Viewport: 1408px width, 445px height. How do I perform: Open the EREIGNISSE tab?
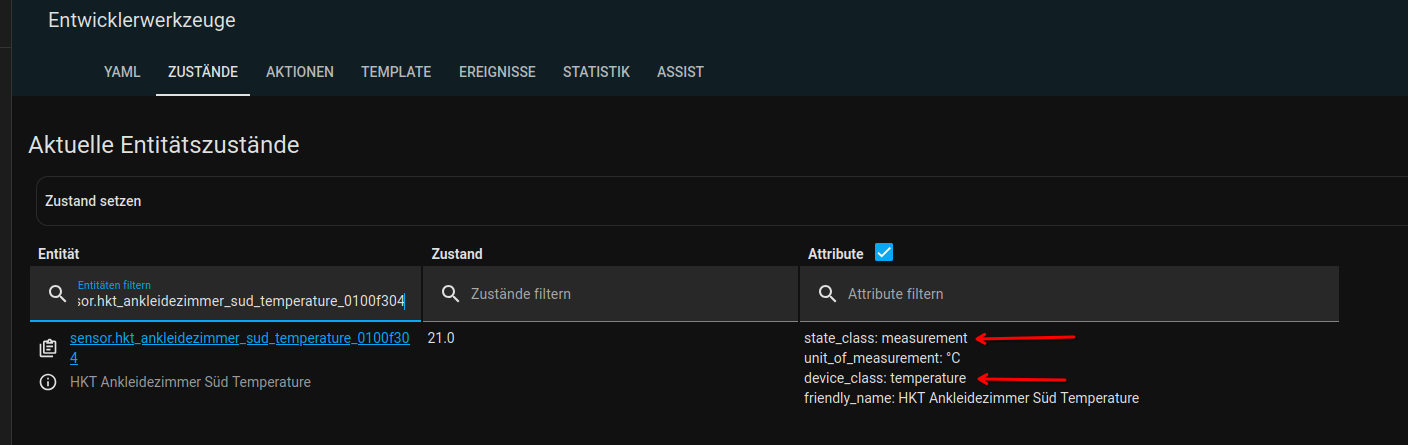click(497, 72)
